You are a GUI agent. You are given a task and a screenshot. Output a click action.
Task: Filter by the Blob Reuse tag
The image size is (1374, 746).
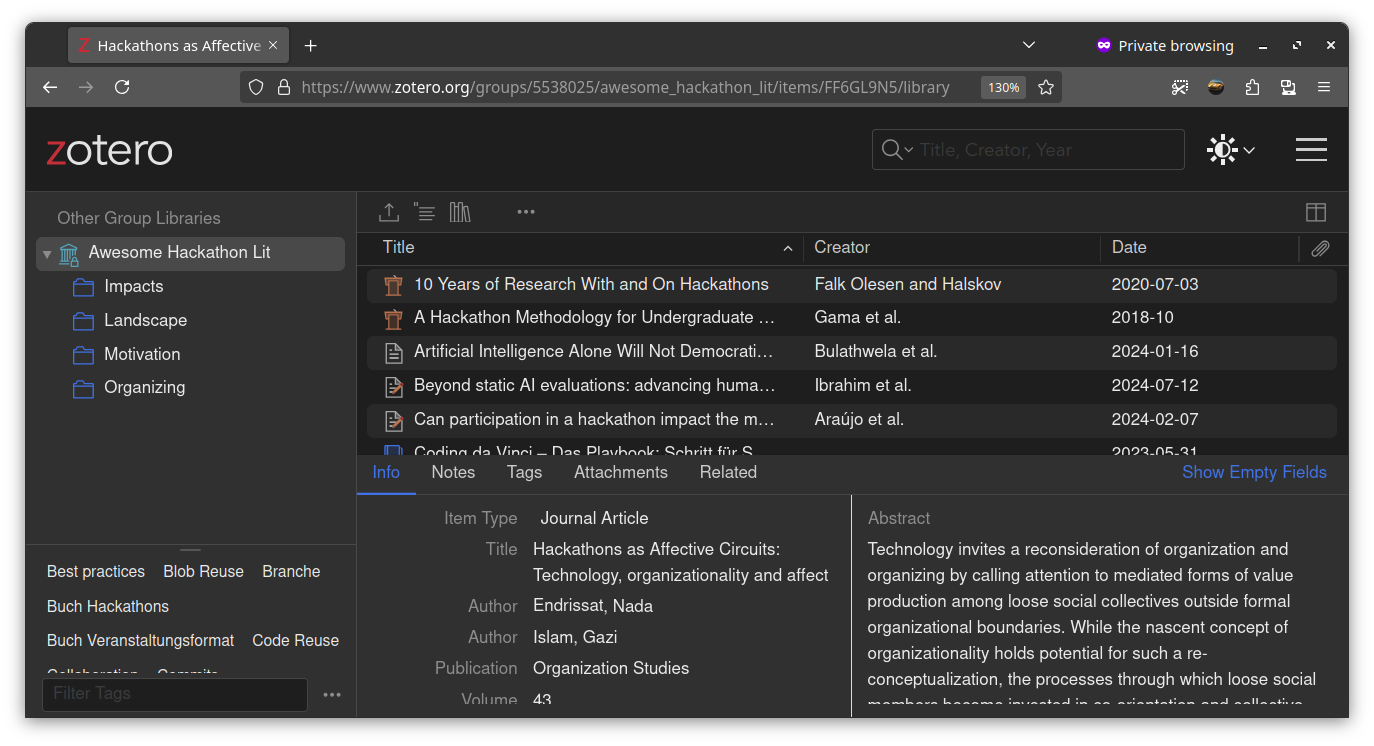203,571
